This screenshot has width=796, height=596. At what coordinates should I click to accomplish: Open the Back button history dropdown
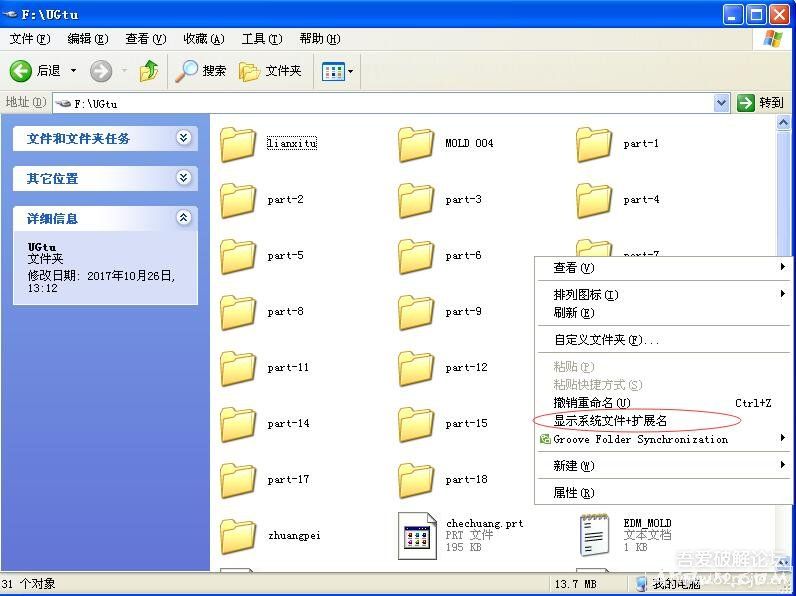(73, 71)
